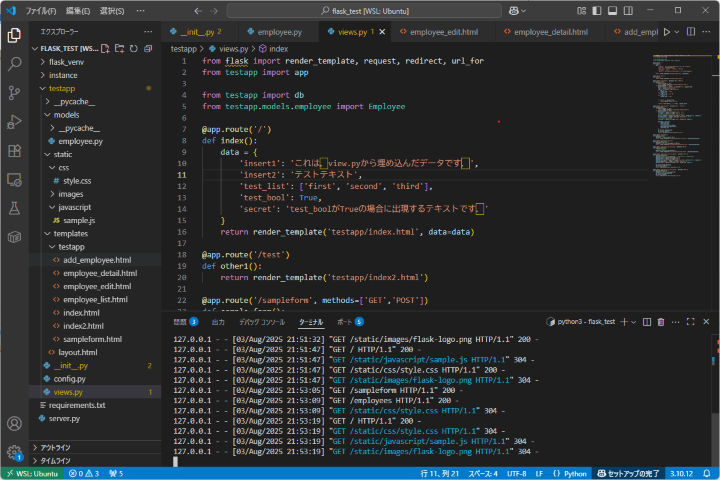Close the views.py editor tab
Screen dimensions: 720x480
(382, 32)
